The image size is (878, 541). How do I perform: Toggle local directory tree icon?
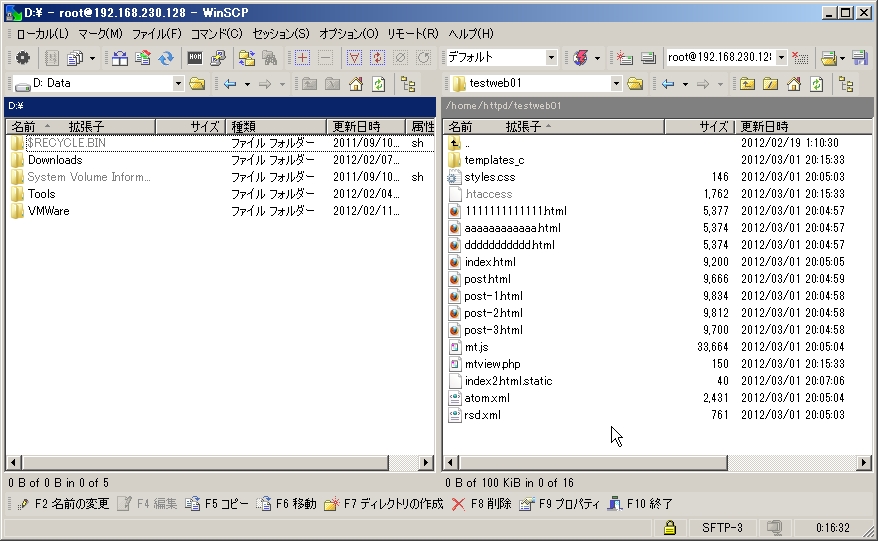coord(408,84)
